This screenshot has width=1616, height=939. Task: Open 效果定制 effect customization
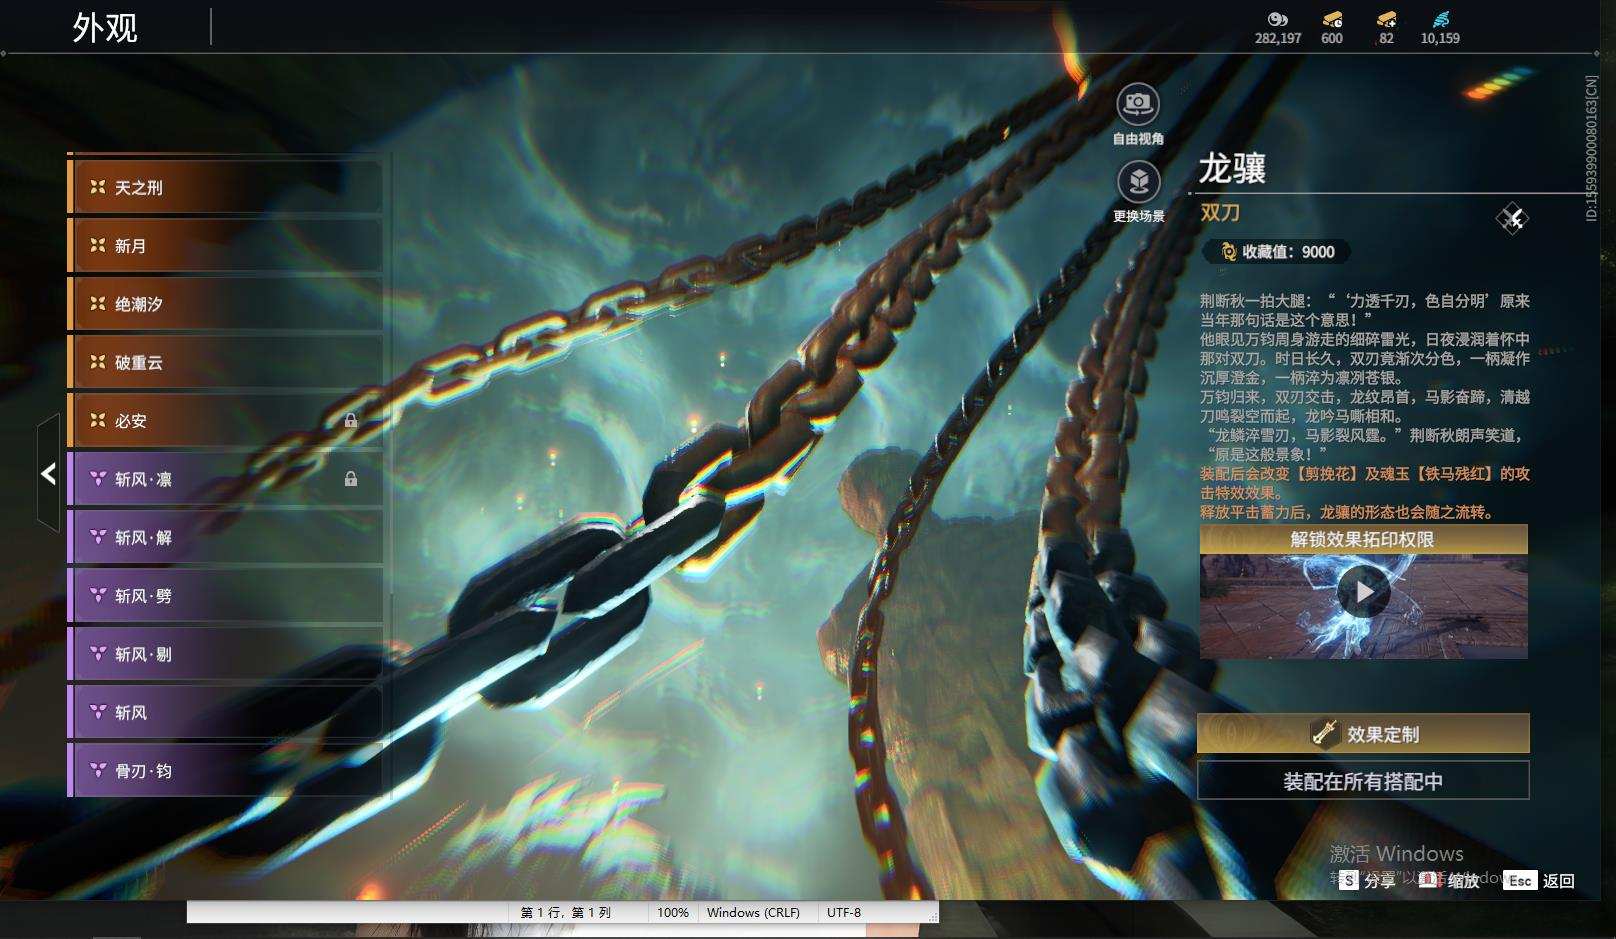(x=1363, y=734)
